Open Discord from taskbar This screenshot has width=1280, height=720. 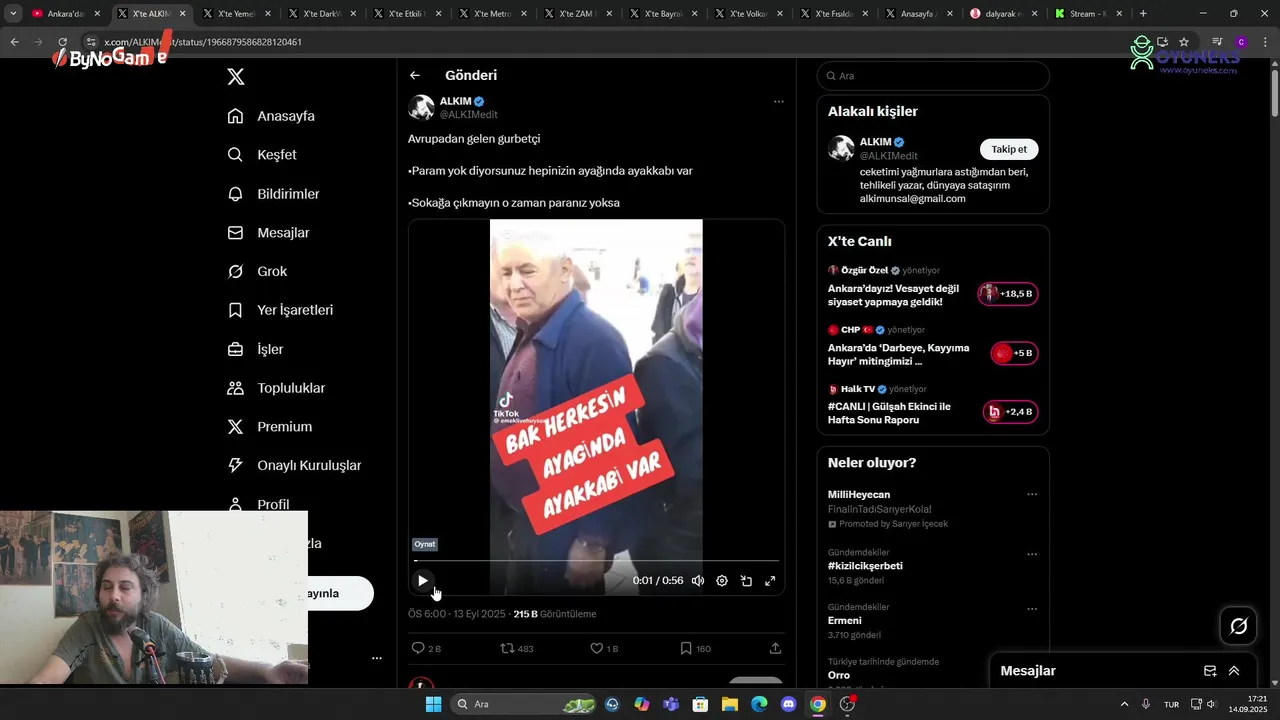tap(788, 704)
